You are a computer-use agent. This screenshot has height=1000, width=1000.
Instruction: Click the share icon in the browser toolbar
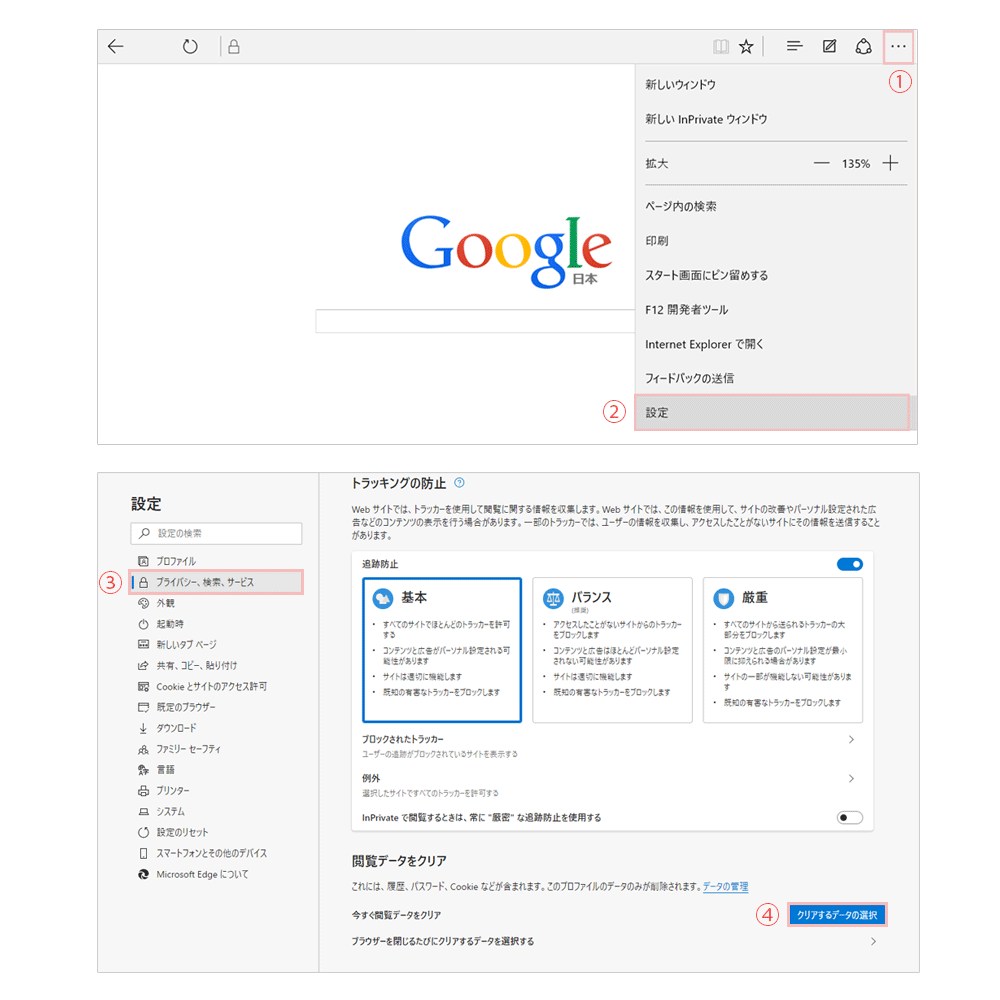864,47
